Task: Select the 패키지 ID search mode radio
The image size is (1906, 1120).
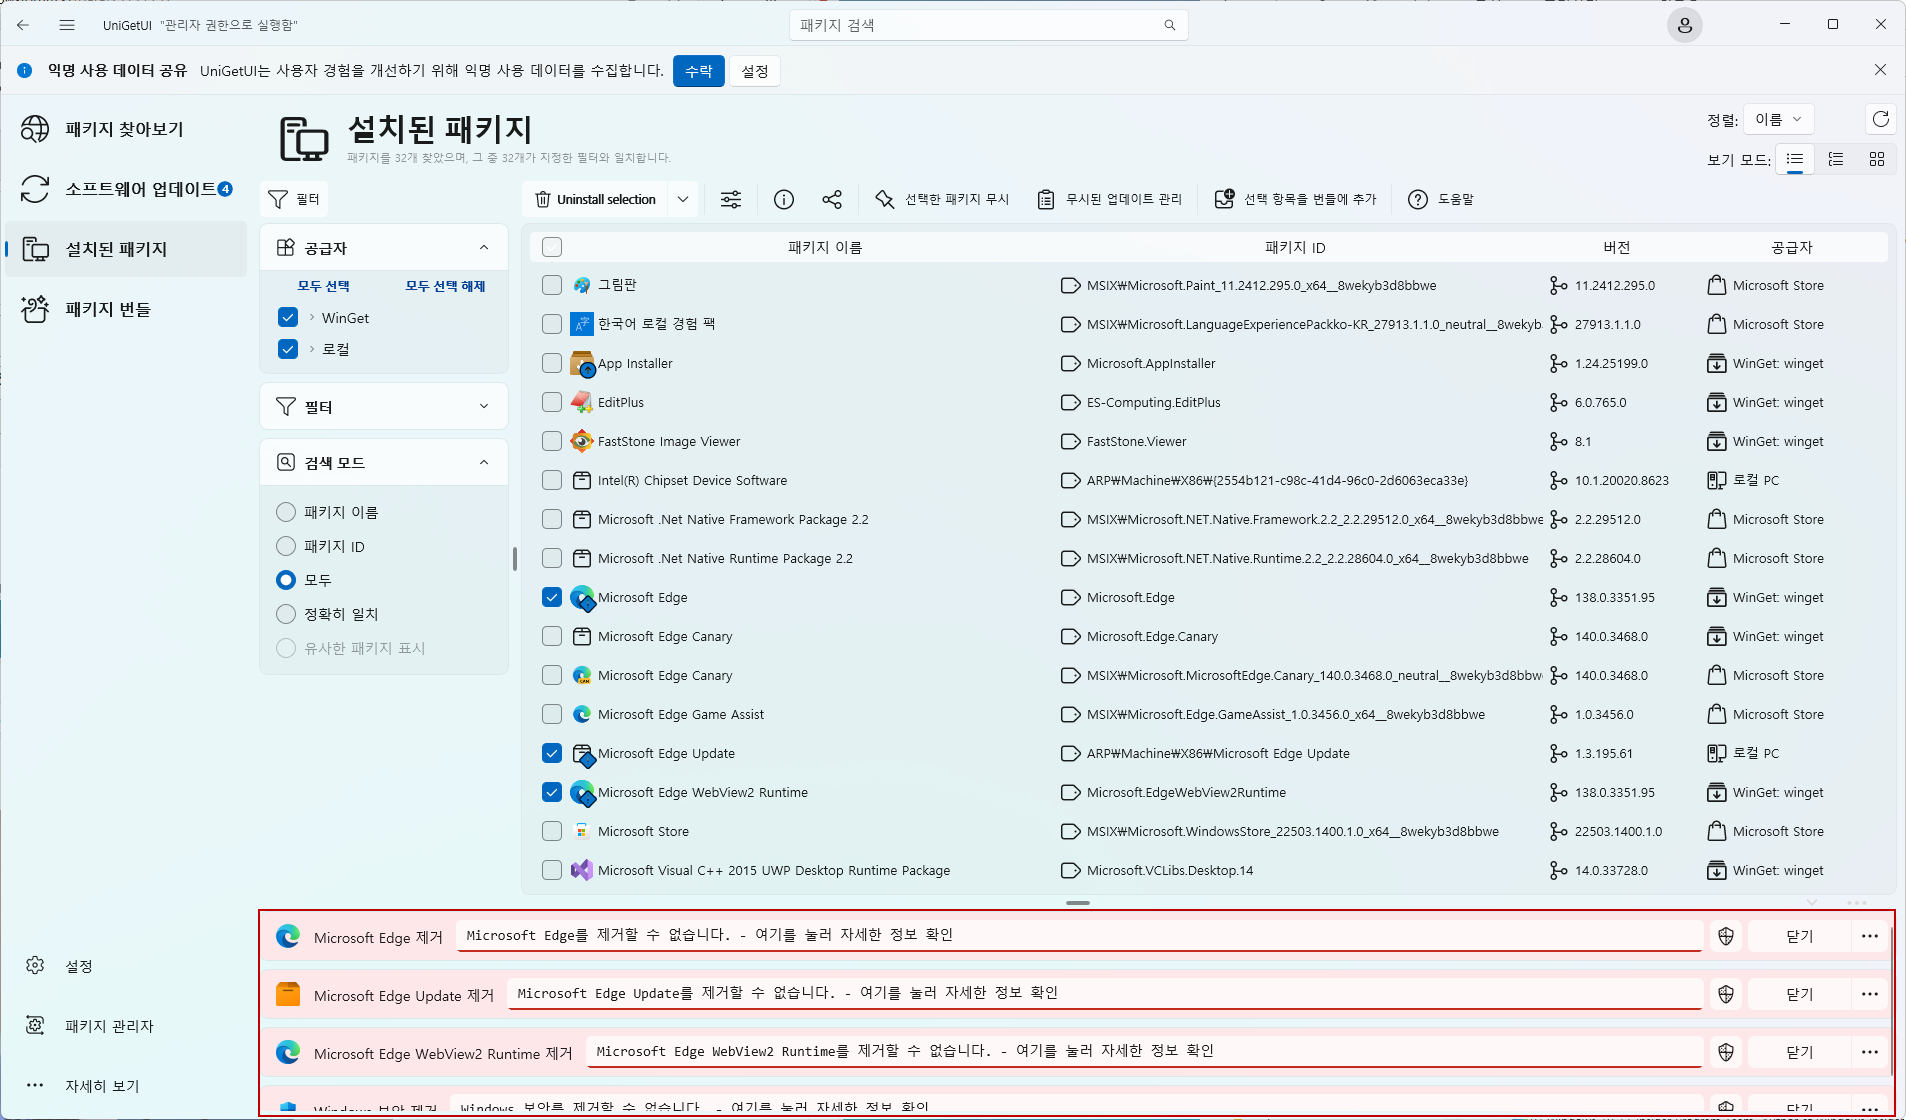Action: pos(286,546)
